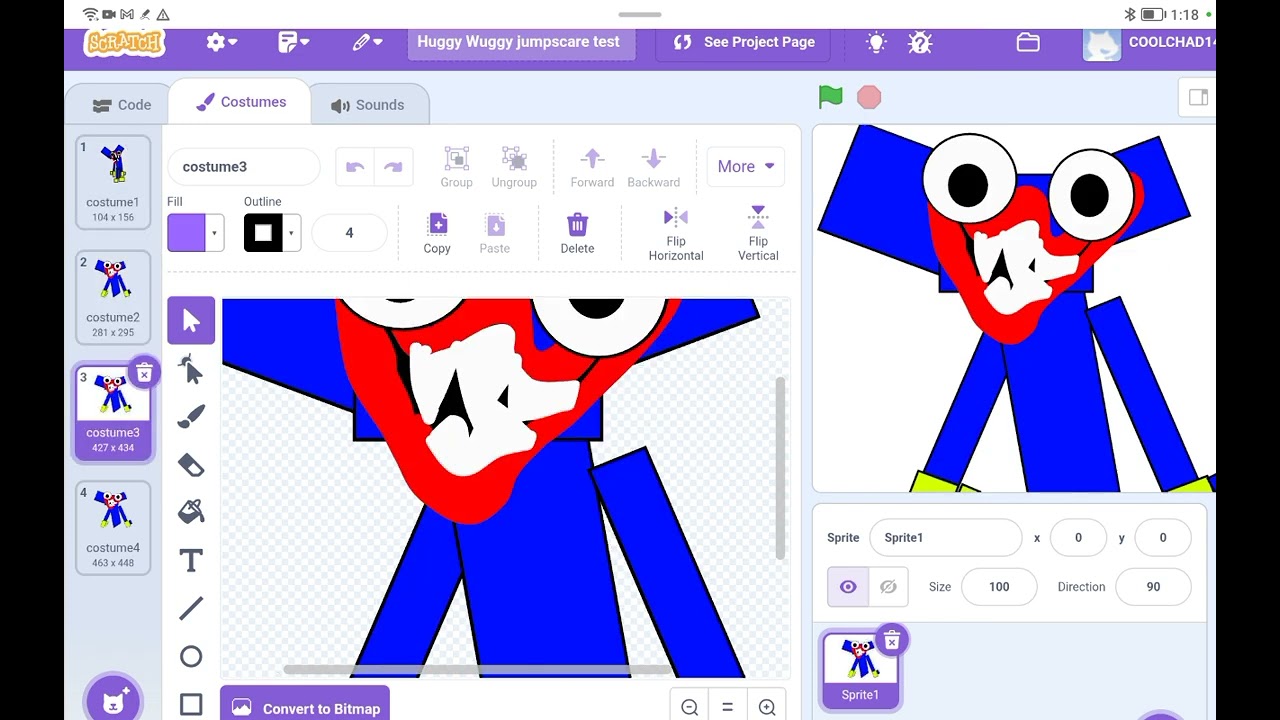Click the canvas horizontal scrollbar
The image size is (1280, 720).
click(x=478, y=669)
